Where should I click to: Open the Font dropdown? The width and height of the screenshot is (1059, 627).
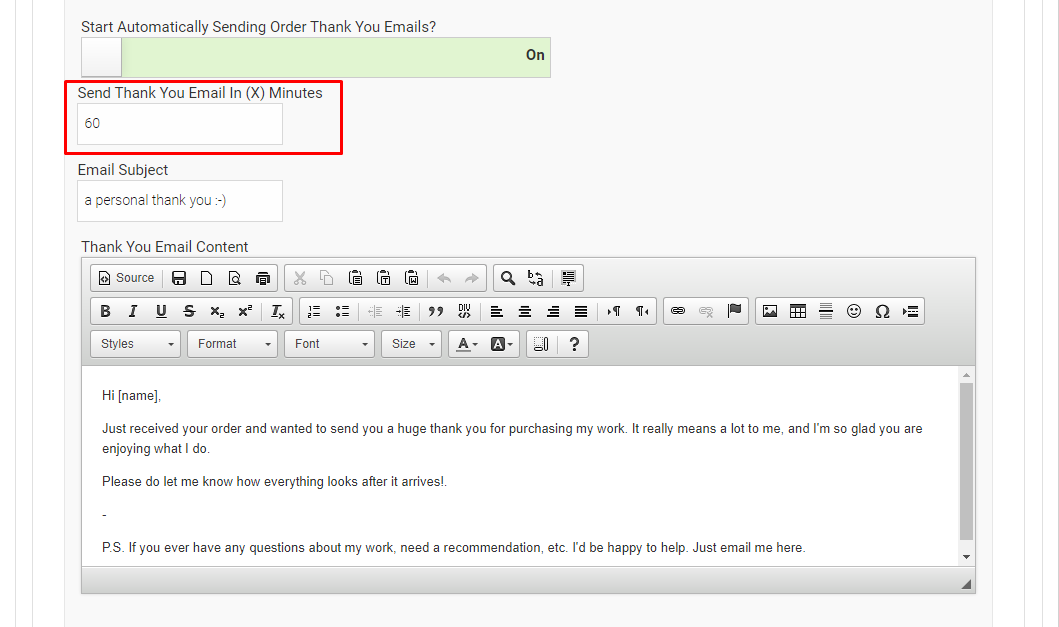(x=329, y=344)
